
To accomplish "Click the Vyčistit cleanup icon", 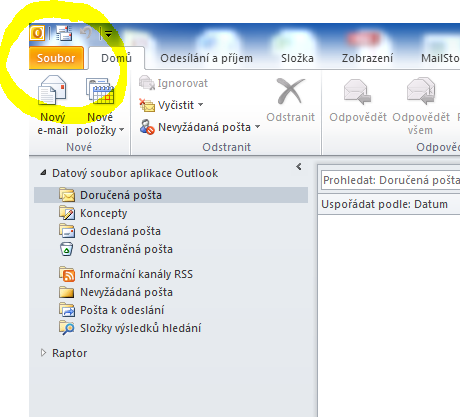I will pos(147,105).
